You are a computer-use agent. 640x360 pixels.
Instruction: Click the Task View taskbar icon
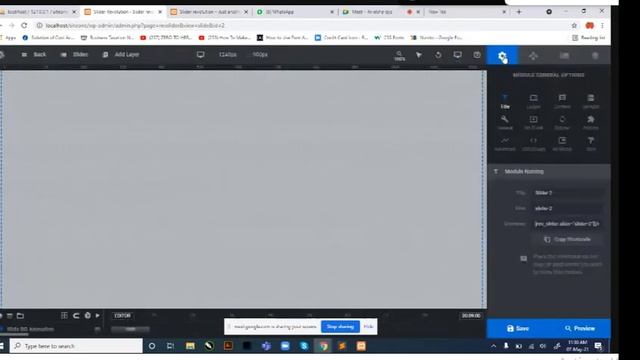[171, 346]
